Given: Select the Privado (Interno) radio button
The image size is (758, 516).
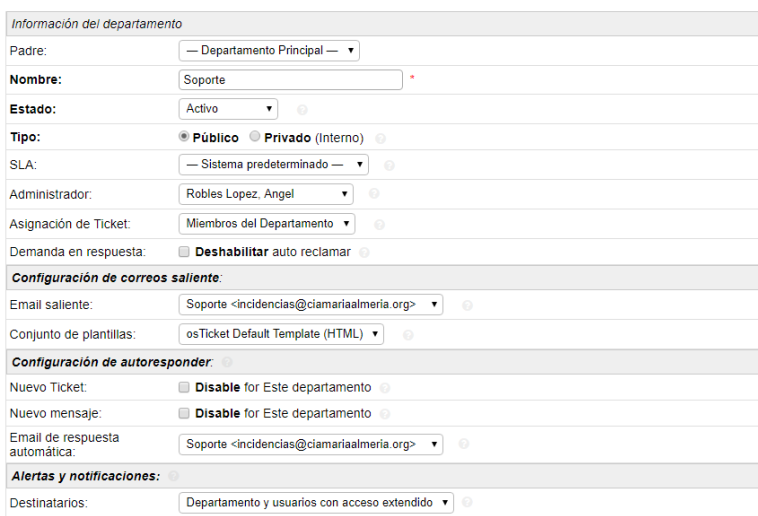Looking at the screenshot, I should click(255, 137).
